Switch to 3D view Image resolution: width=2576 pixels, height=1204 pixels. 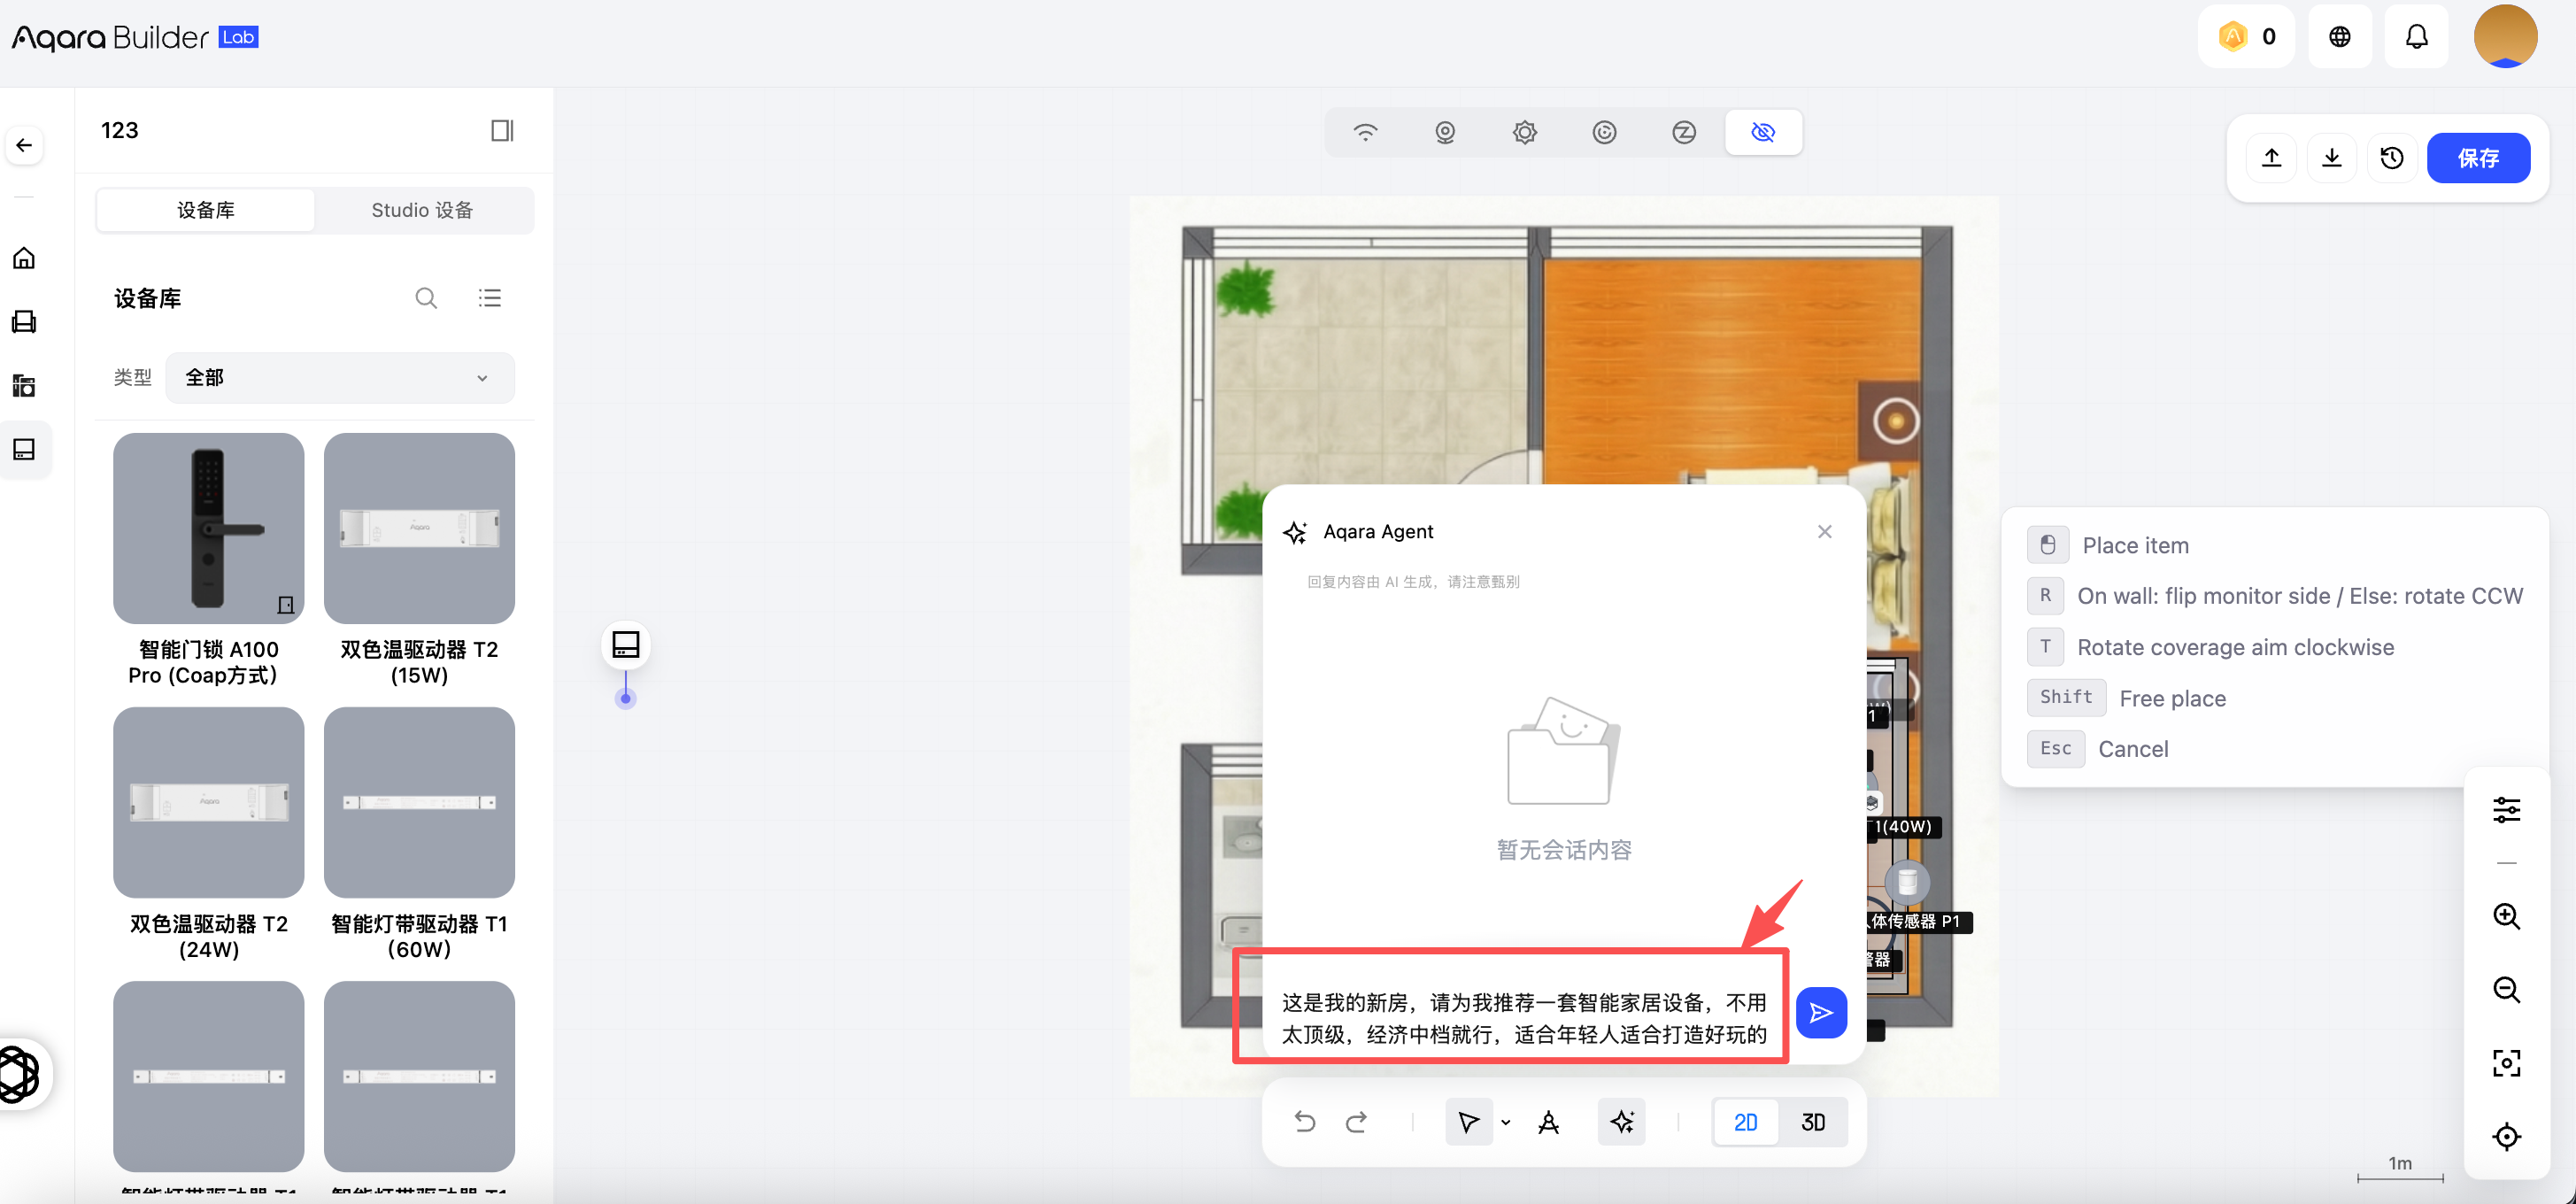[x=1813, y=1122]
